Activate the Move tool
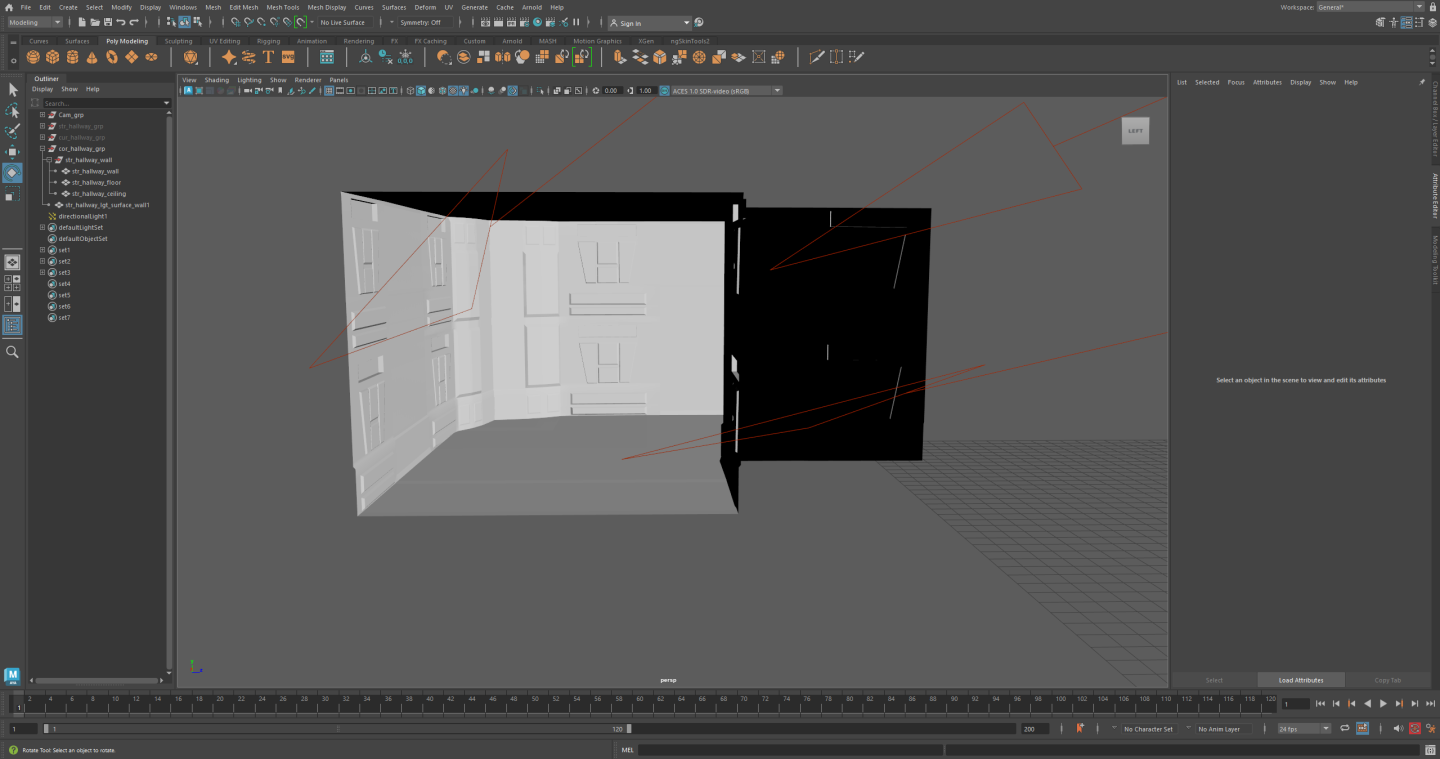This screenshot has width=1440, height=759. tap(12, 152)
